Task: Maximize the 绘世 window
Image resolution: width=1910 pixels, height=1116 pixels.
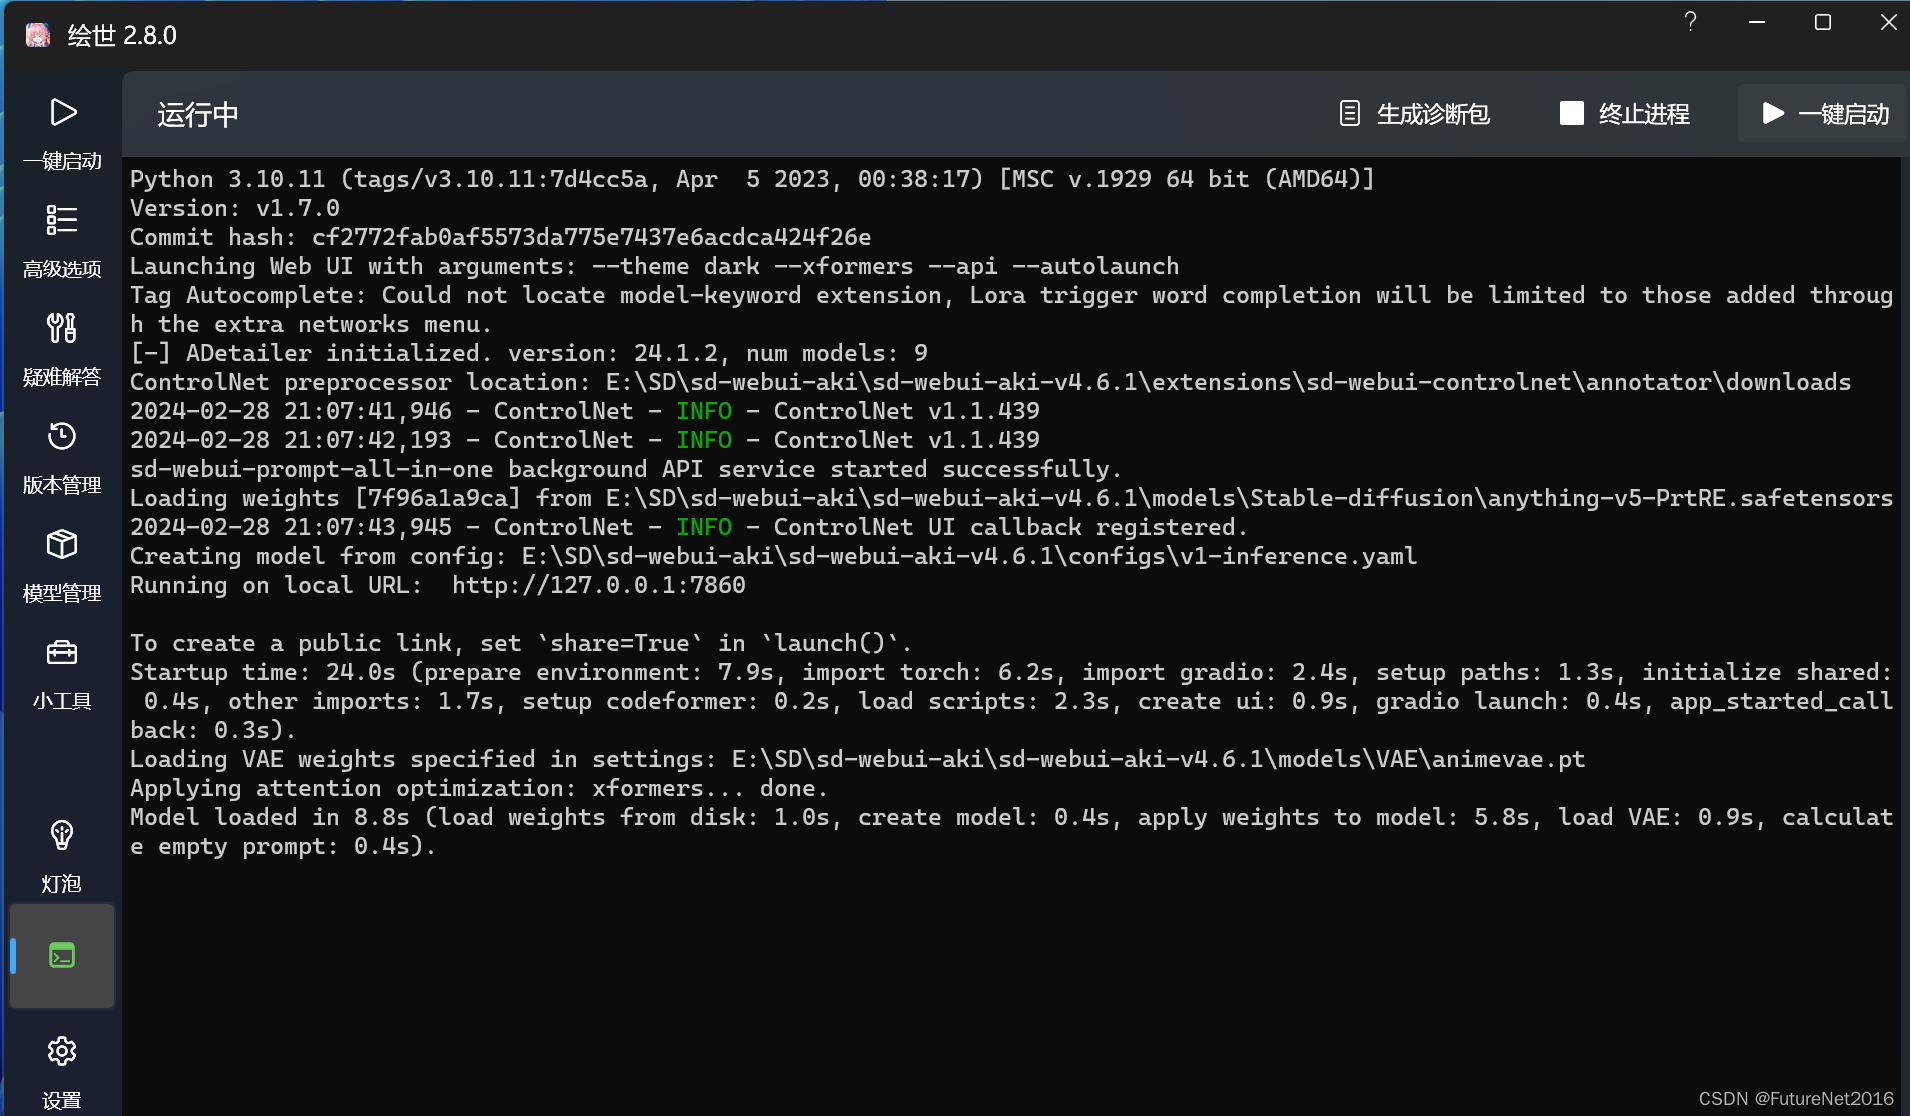Action: pyautogui.click(x=1823, y=22)
